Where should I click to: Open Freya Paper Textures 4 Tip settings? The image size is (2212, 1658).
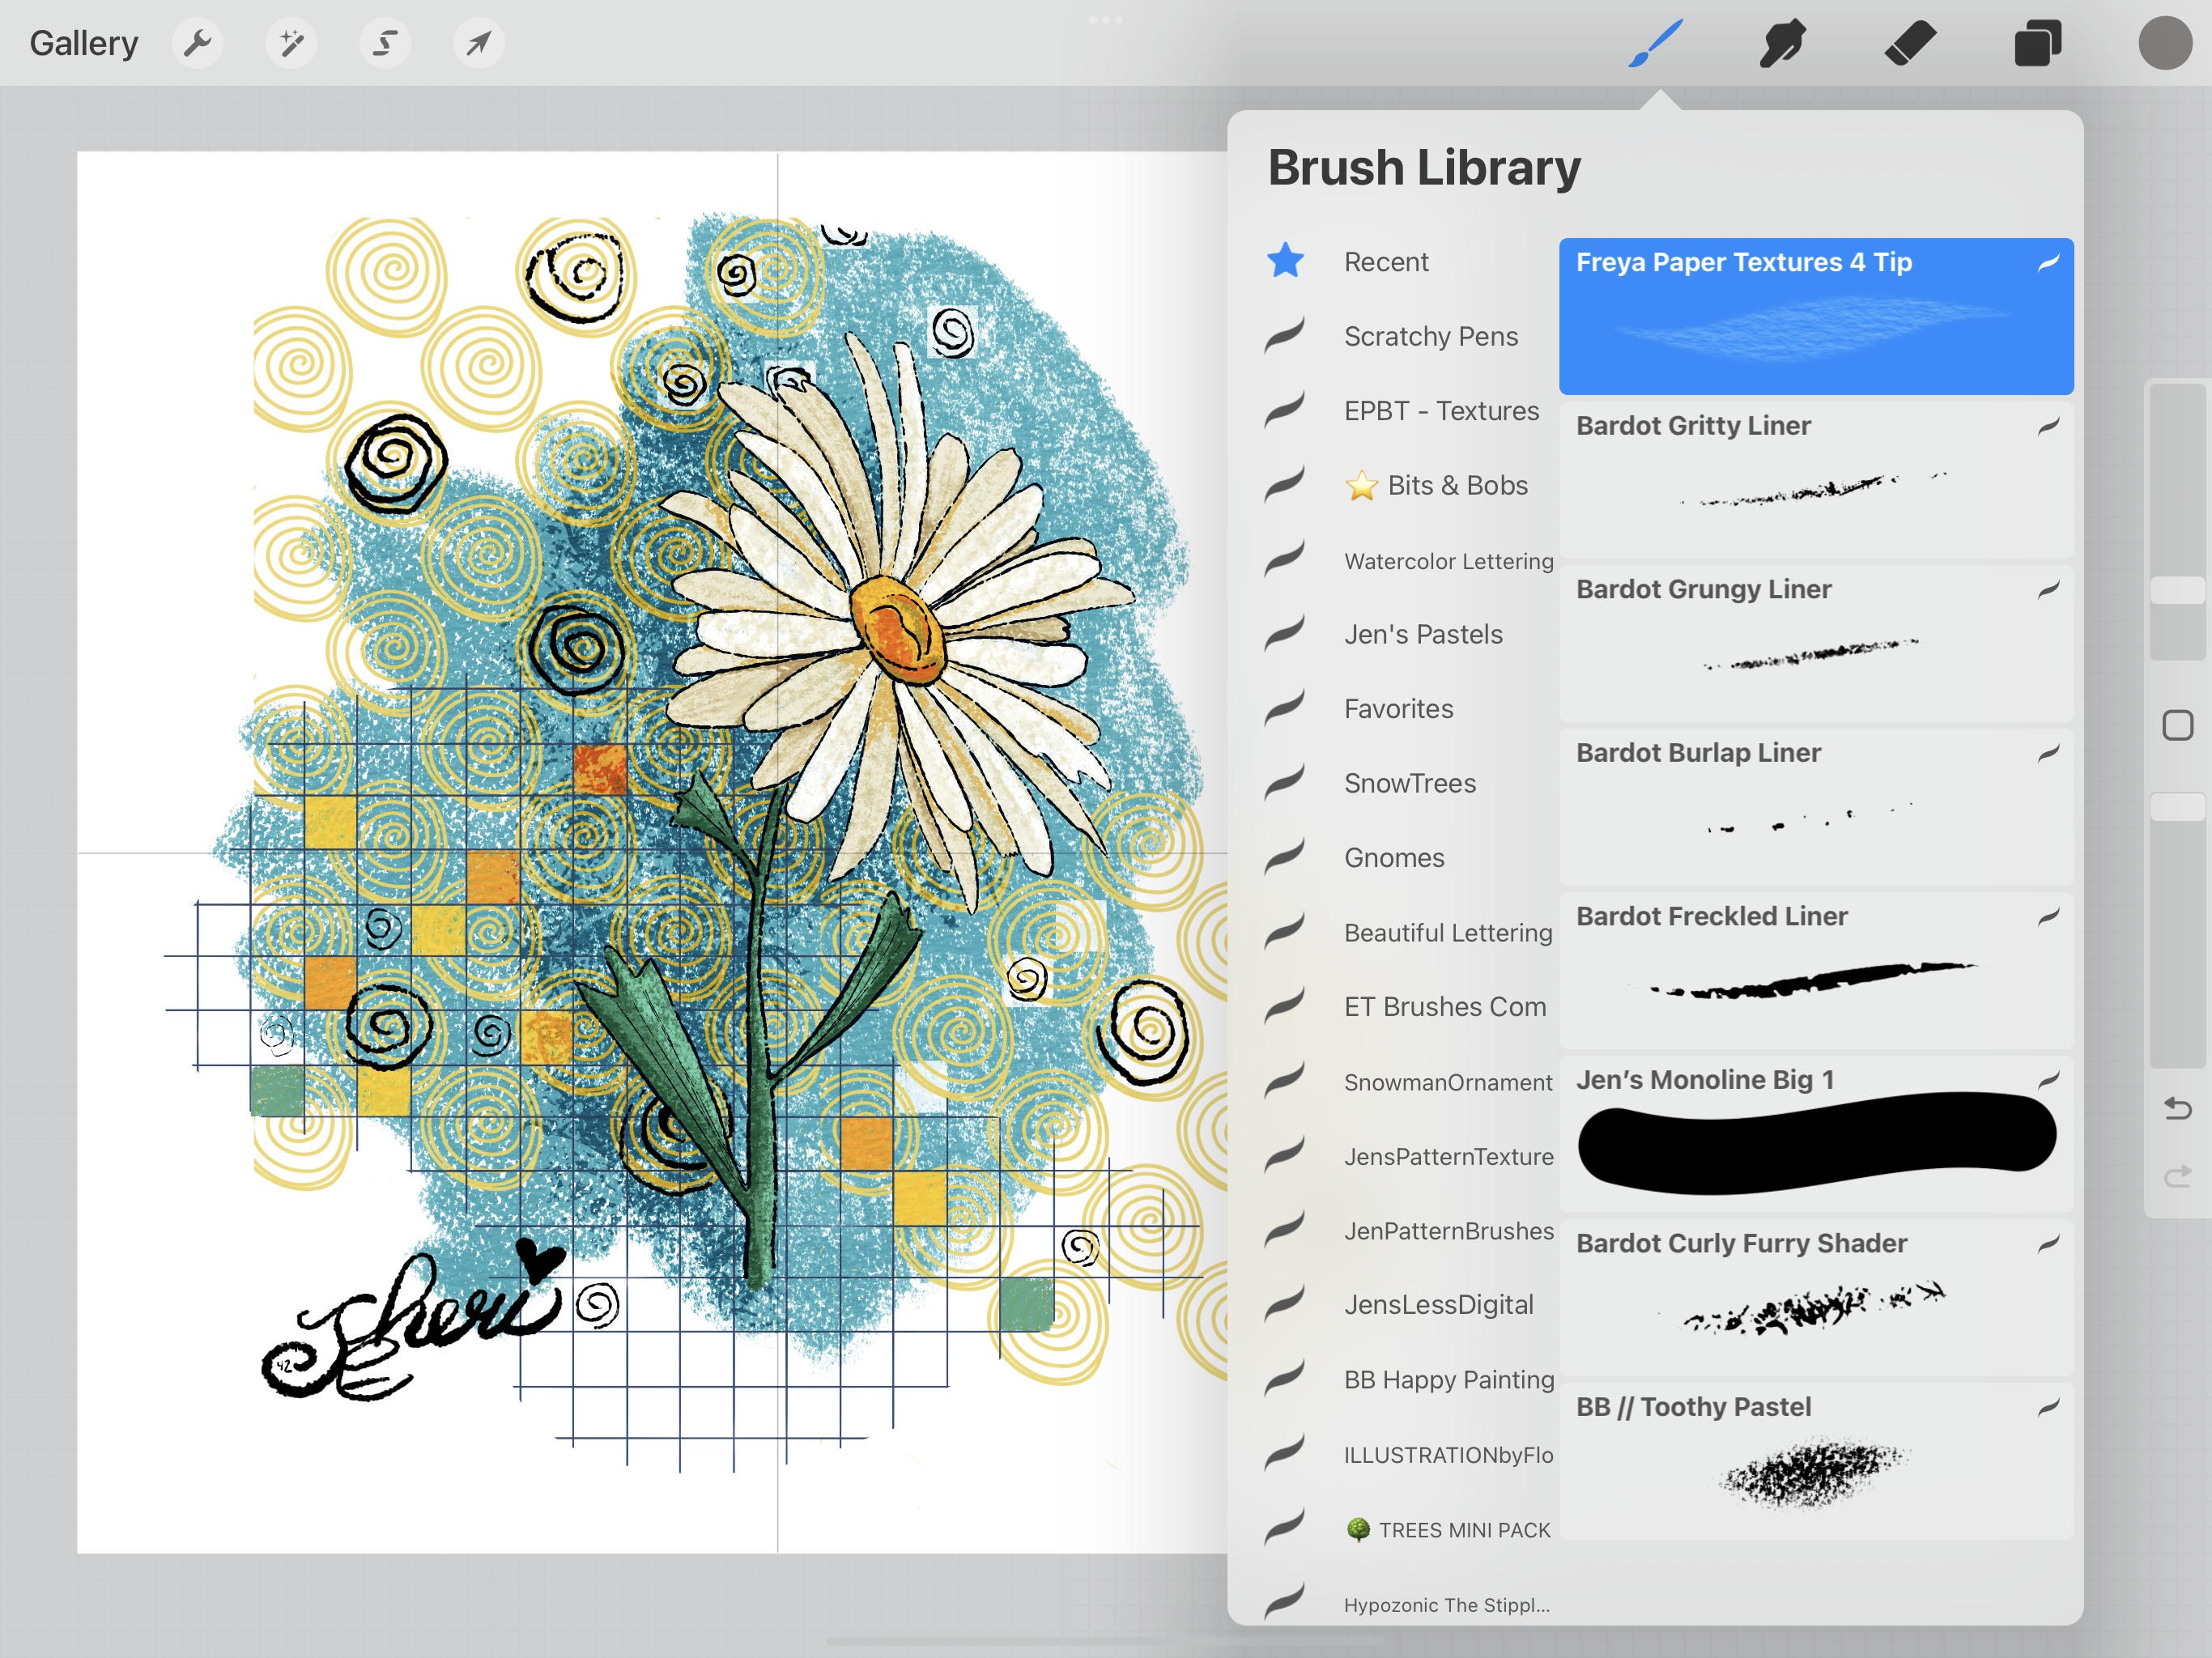pyautogui.click(x=1815, y=316)
